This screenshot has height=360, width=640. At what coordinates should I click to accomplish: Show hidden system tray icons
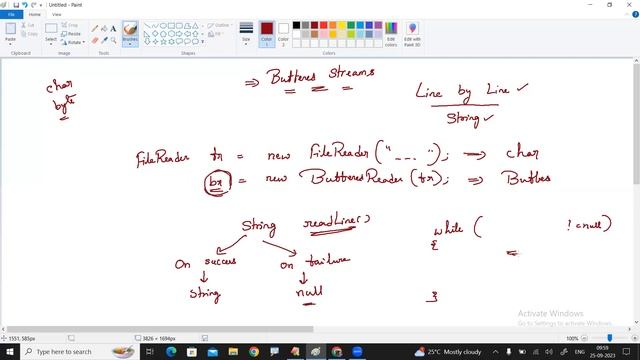click(495, 351)
